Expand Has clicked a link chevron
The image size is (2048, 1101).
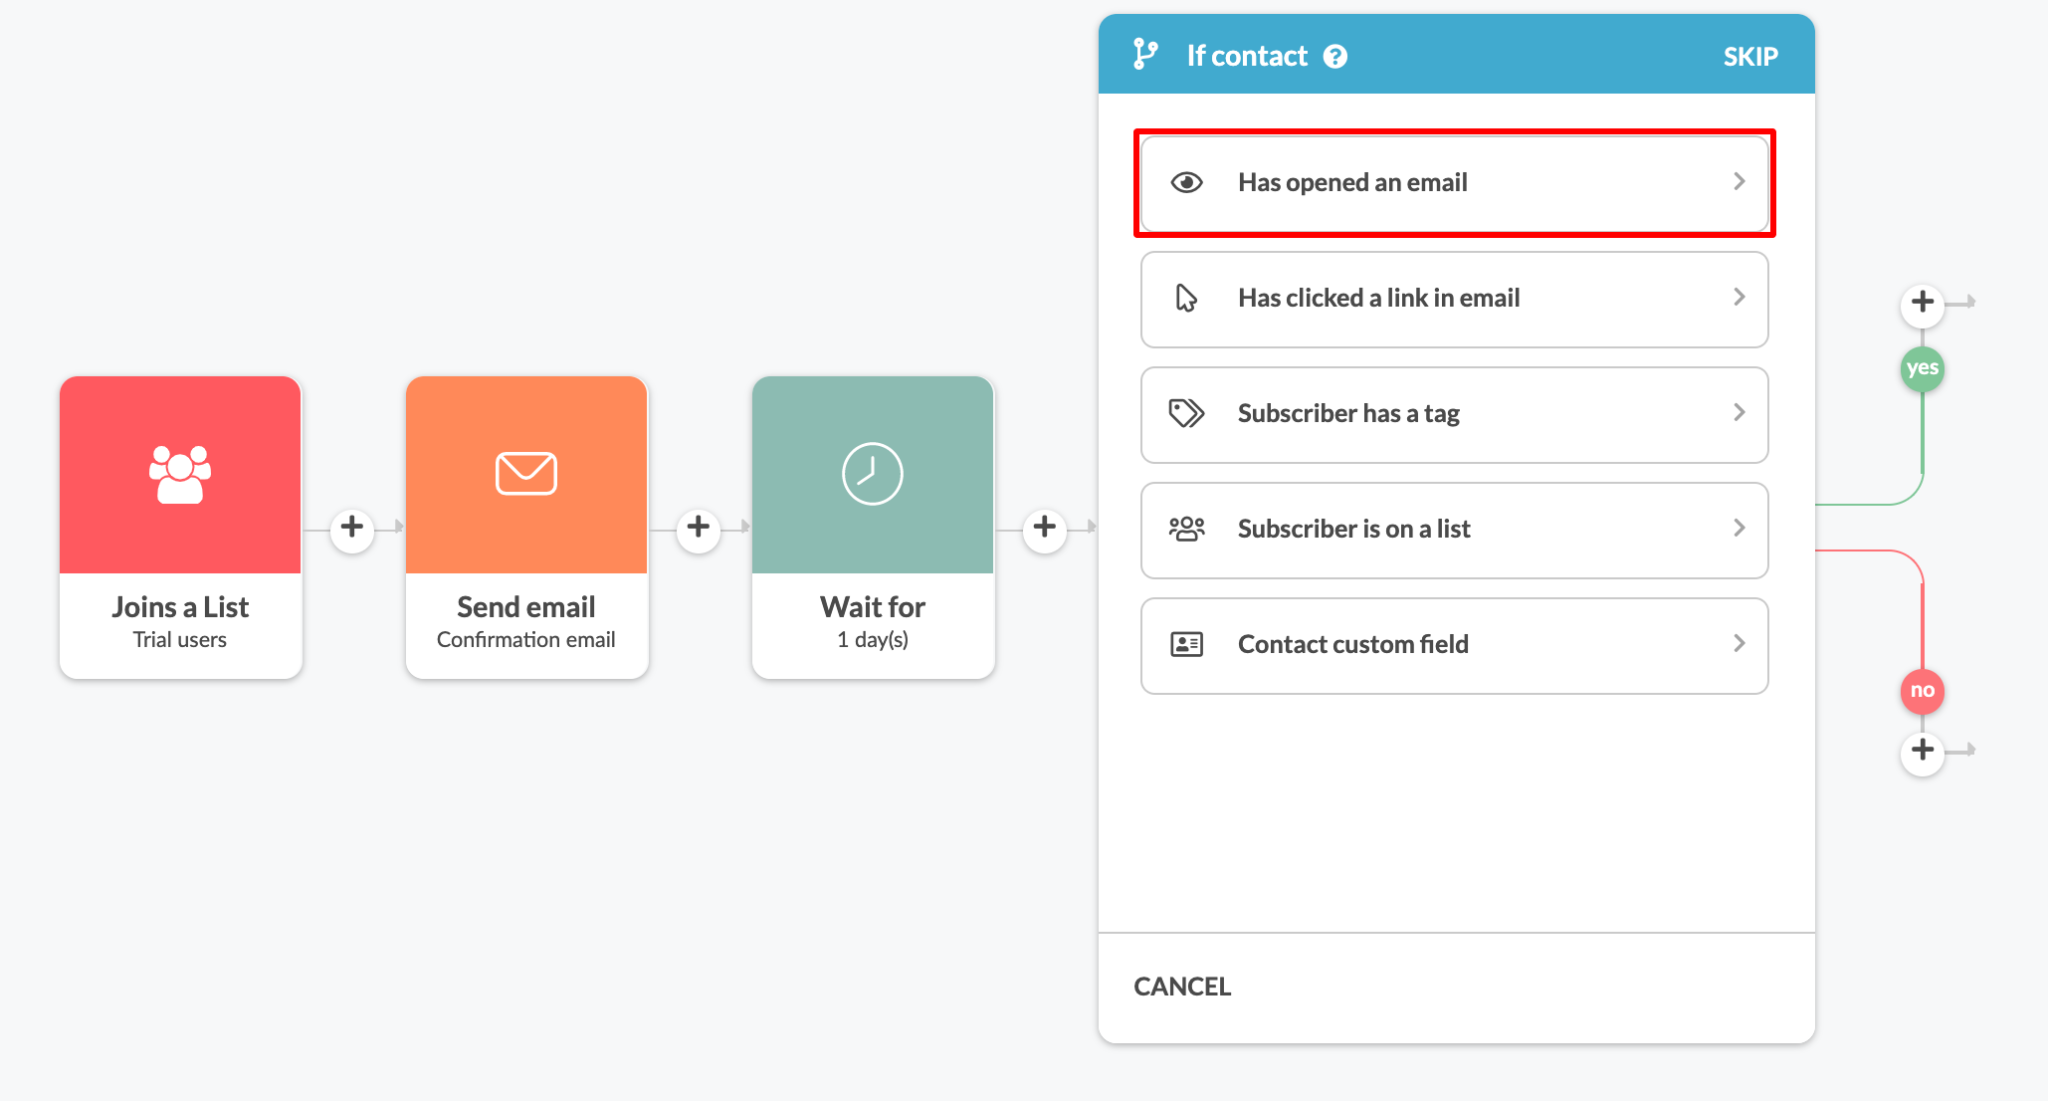pos(1739,297)
